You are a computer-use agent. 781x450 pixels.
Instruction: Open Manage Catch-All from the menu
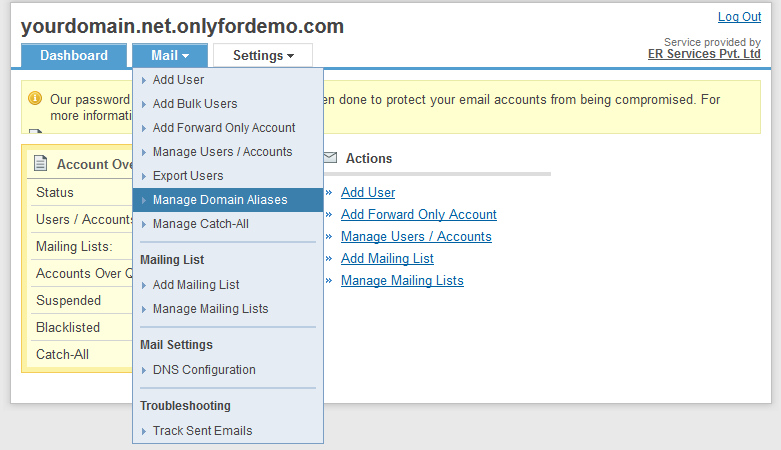(200, 224)
